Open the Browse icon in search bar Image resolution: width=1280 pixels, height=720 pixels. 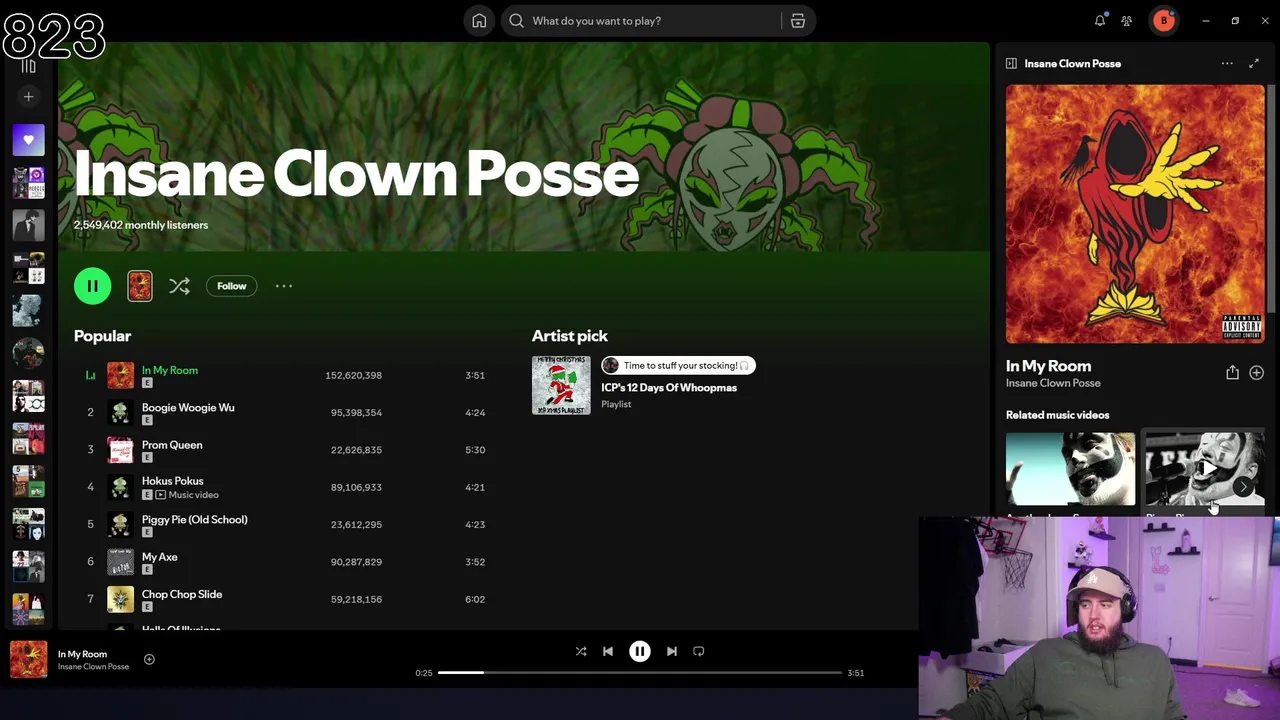[x=798, y=21]
